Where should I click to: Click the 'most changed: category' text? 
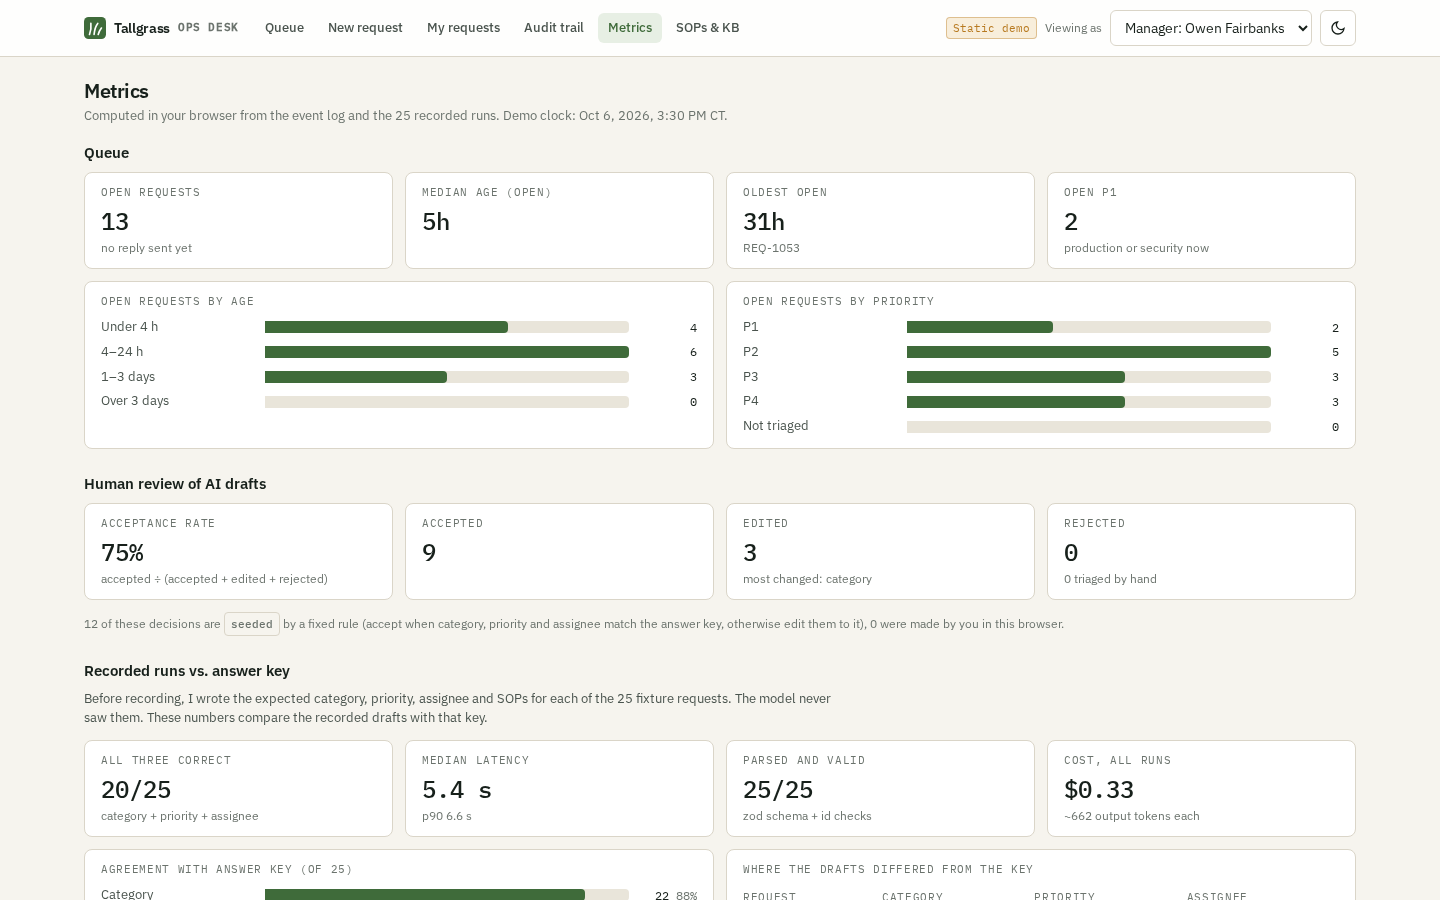point(807,579)
